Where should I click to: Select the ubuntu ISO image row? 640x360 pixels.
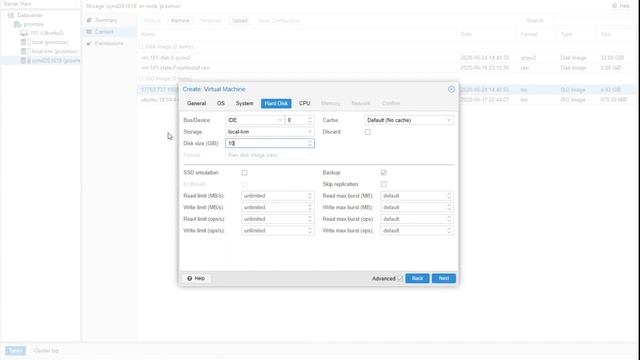(x=387, y=100)
